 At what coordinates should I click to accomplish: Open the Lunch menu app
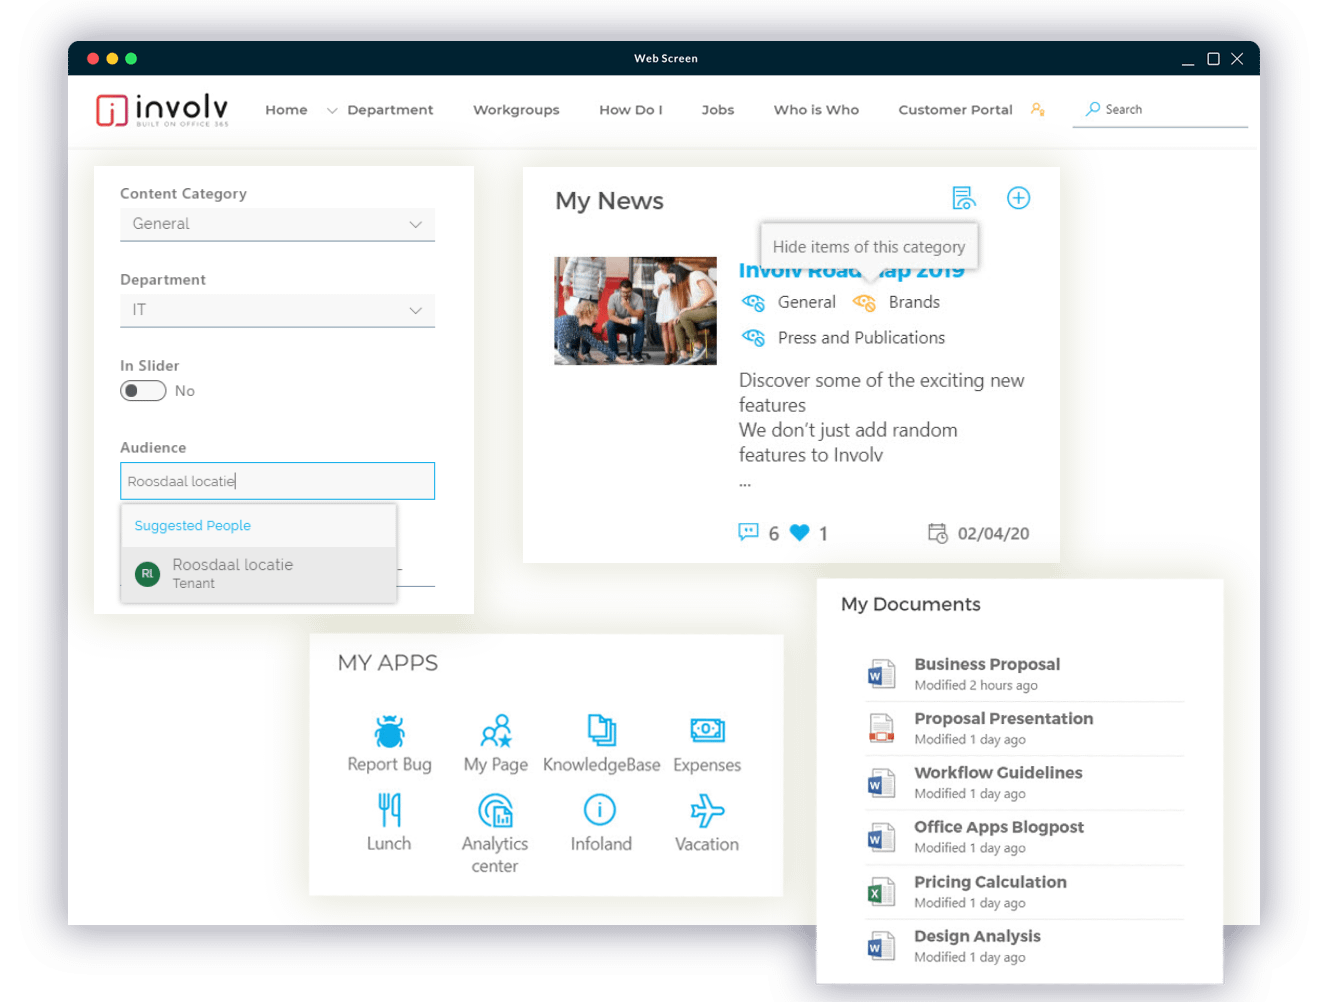[x=390, y=811]
